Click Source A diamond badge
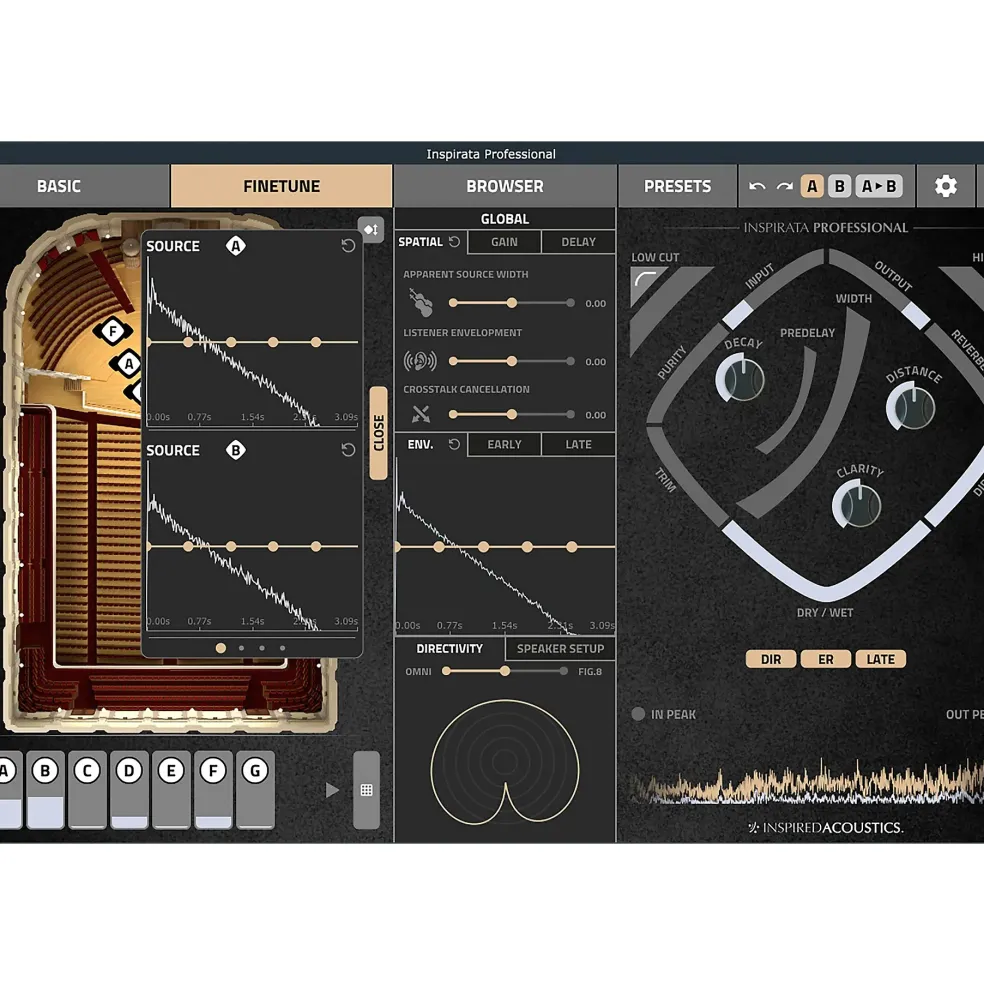The width and height of the screenshot is (984, 985). 236,246
